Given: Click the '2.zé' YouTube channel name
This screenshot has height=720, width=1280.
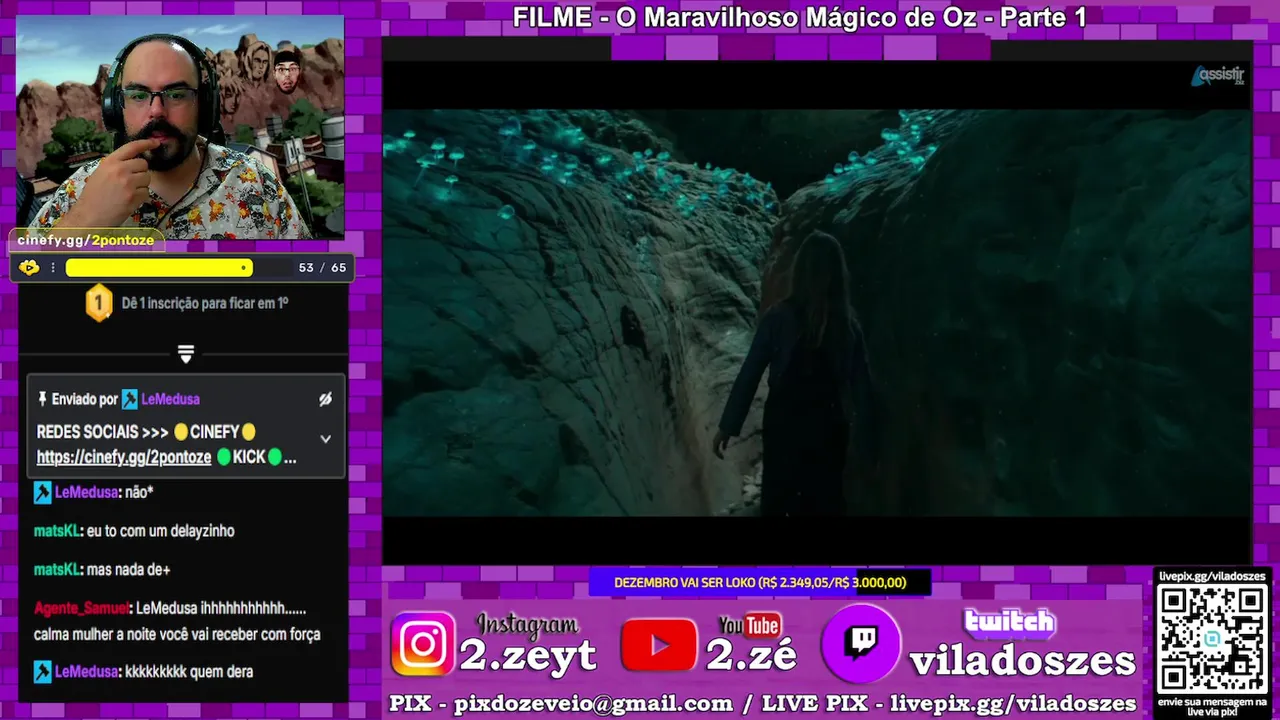Looking at the screenshot, I should (x=751, y=656).
